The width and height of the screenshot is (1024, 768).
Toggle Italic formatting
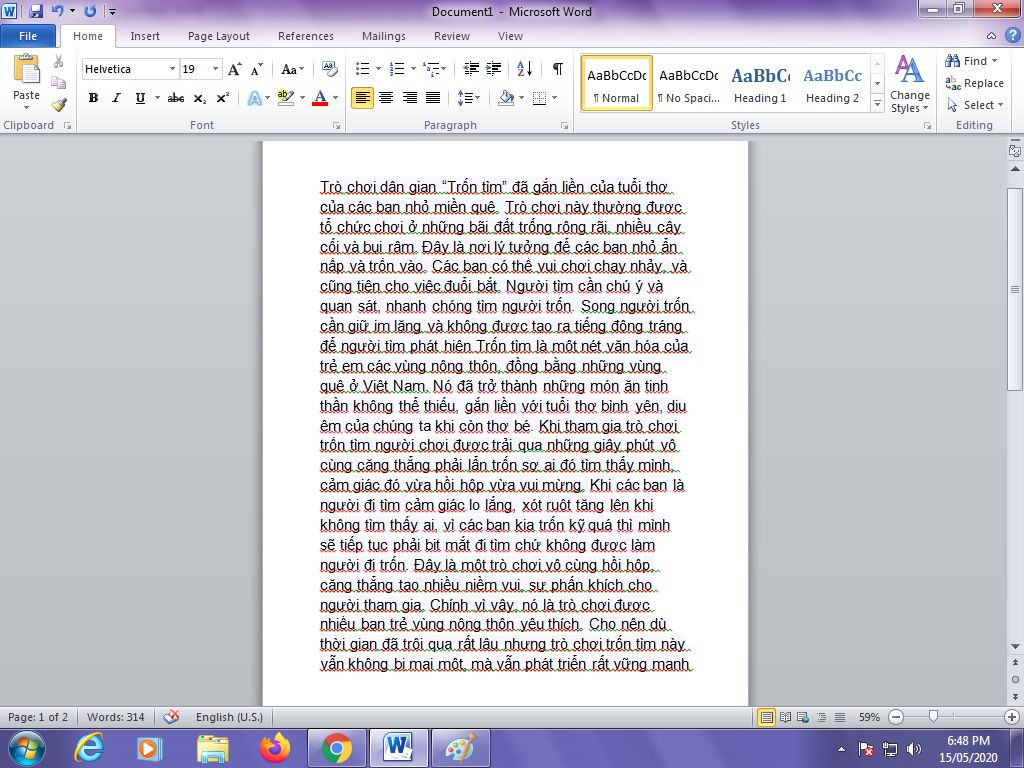(x=116, y=98)
